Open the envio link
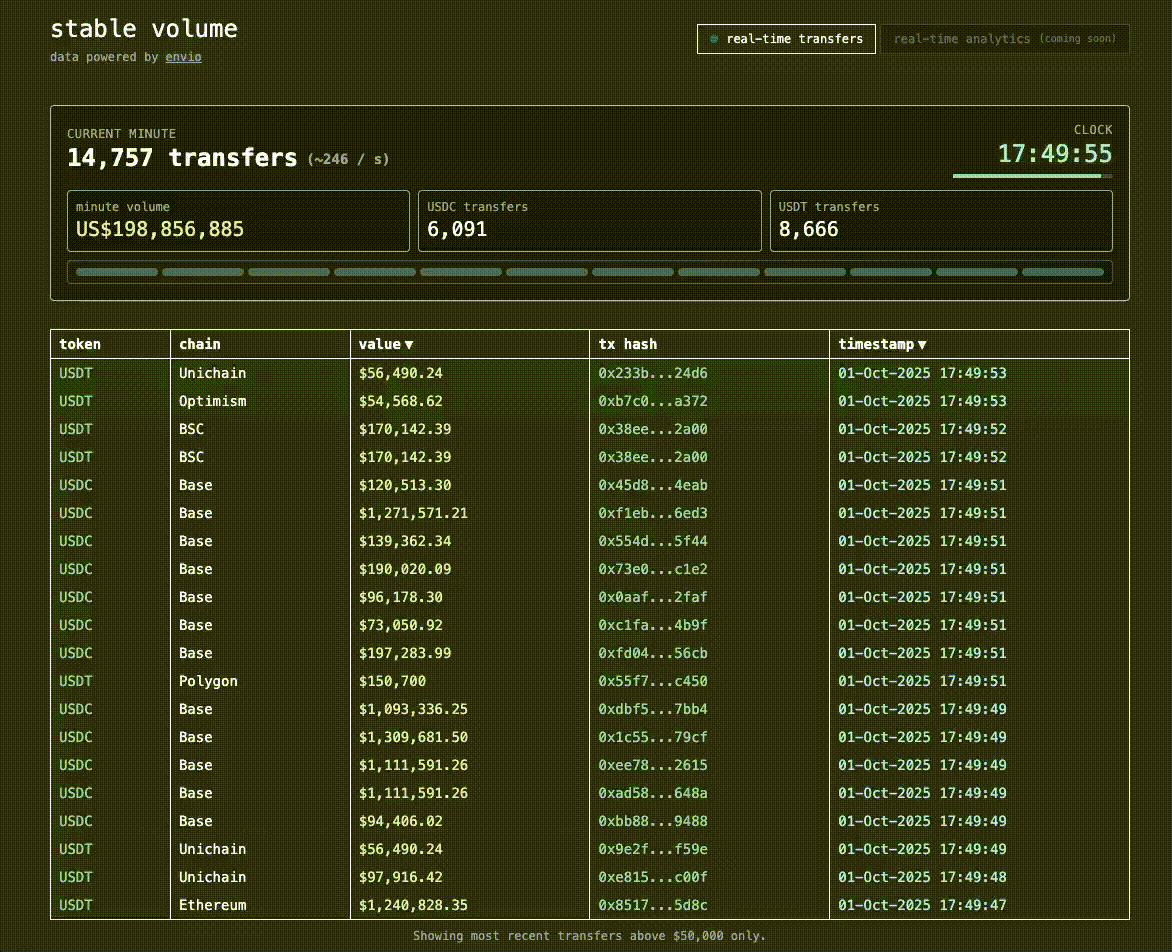Viewport: 1172px width, 952px height. point(183,57)
